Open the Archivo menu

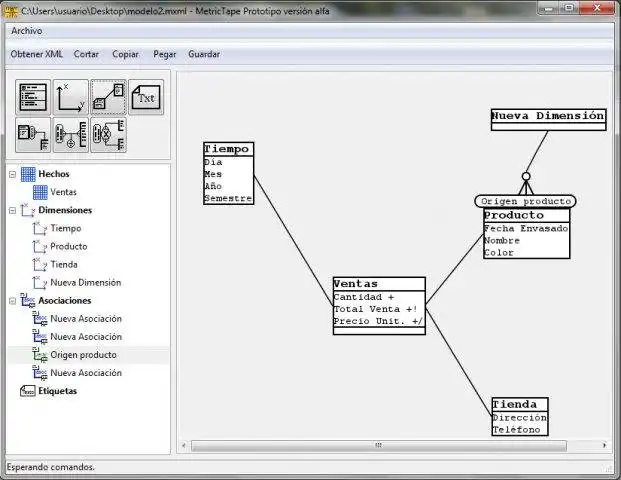[27, 31]
